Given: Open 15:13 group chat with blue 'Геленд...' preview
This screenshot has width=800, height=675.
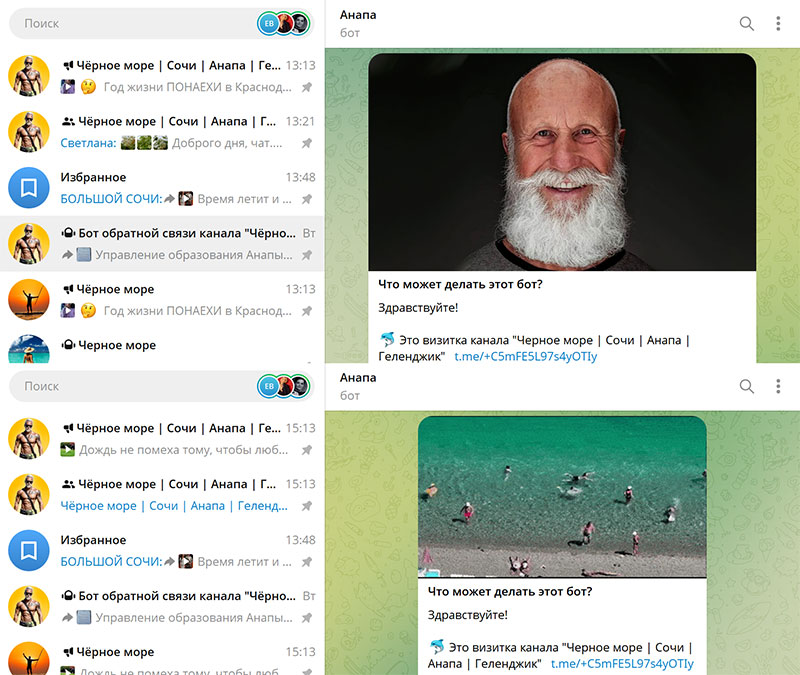Looking at the screenshot, I should [162, 495].
